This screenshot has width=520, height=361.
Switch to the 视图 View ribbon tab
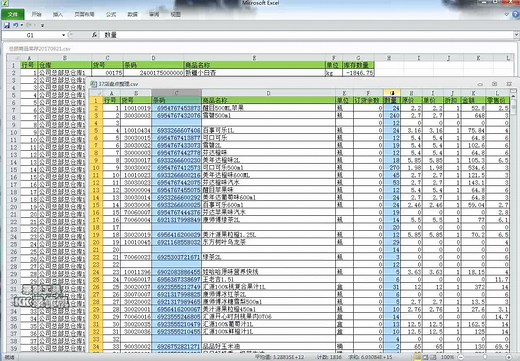(x=176, y=14)
